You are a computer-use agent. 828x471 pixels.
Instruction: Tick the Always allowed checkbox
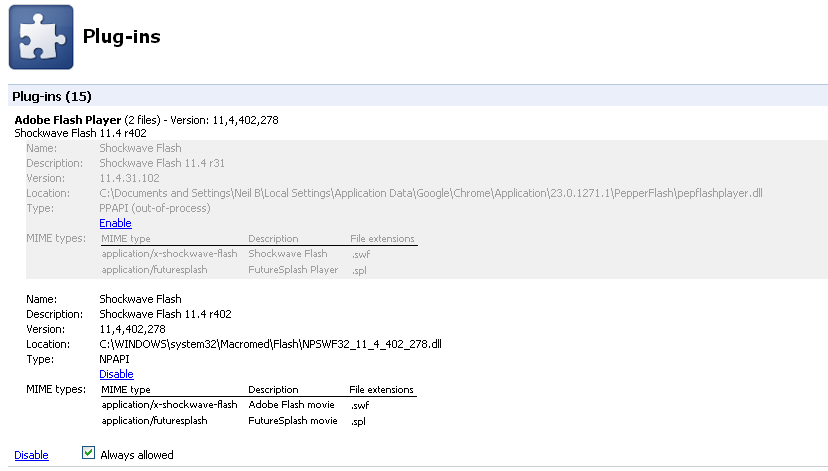tap(88, 454)
